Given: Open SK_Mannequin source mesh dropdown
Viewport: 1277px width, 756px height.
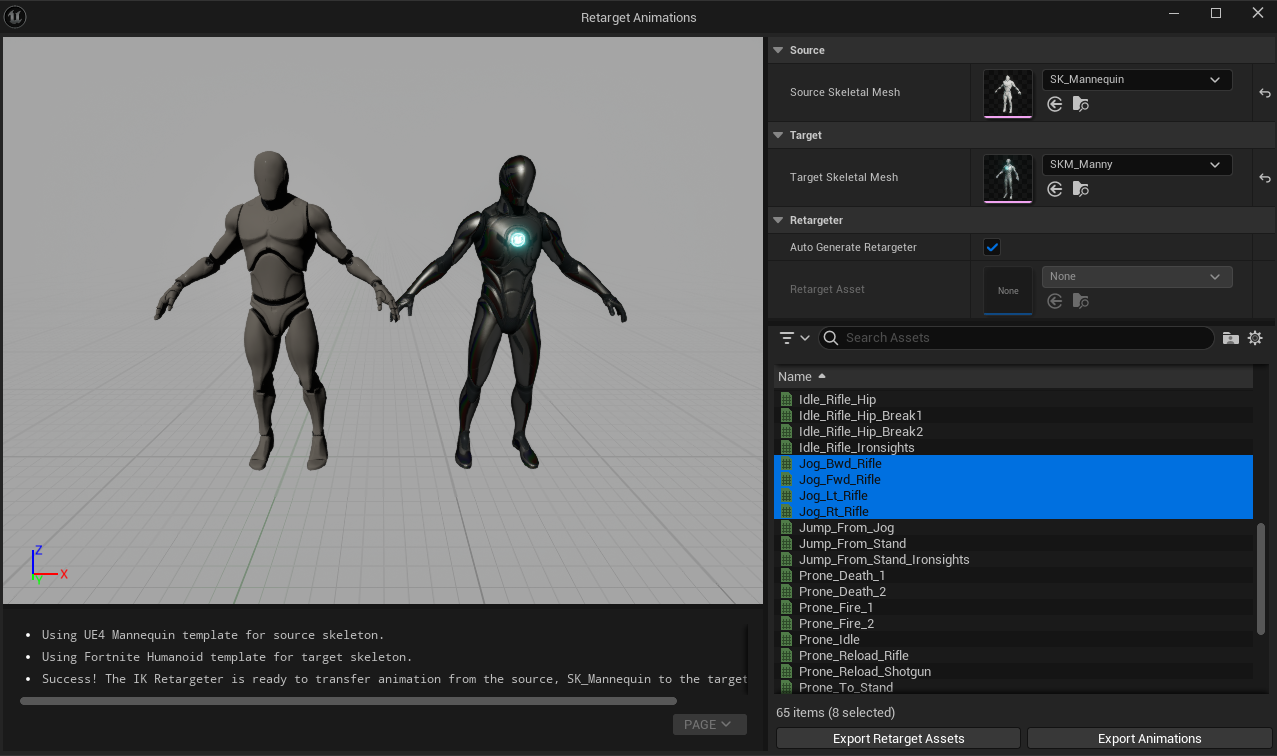Looking at the screenshot, I should pos(1137,80).
